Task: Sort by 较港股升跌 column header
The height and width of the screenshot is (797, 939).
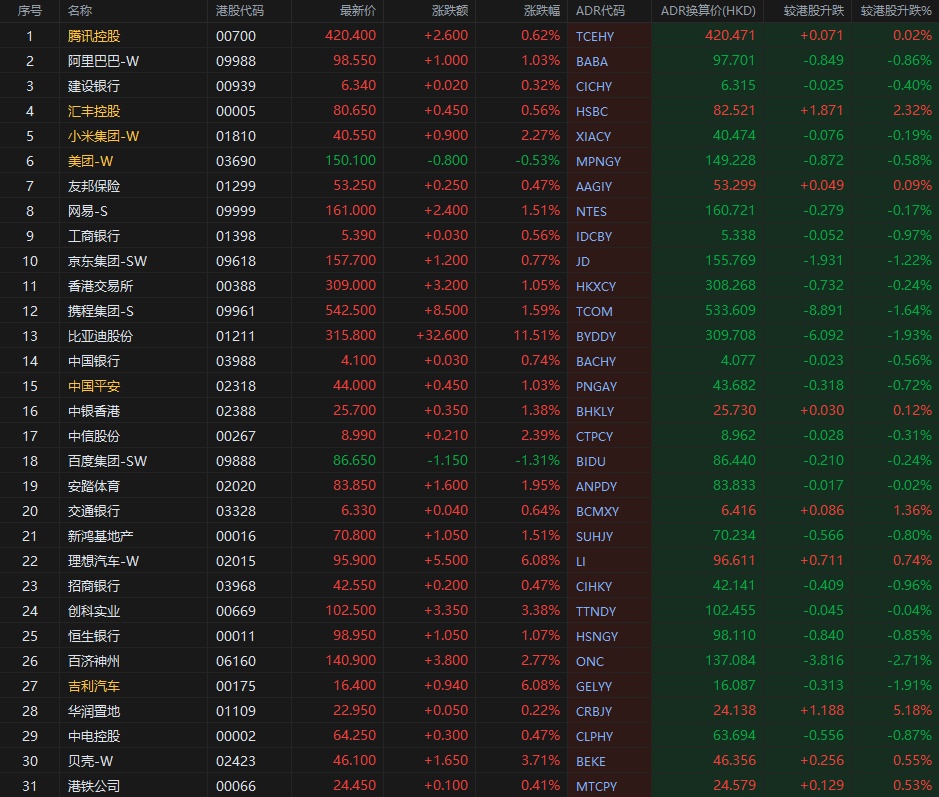Action: click(x=813, y=11)
